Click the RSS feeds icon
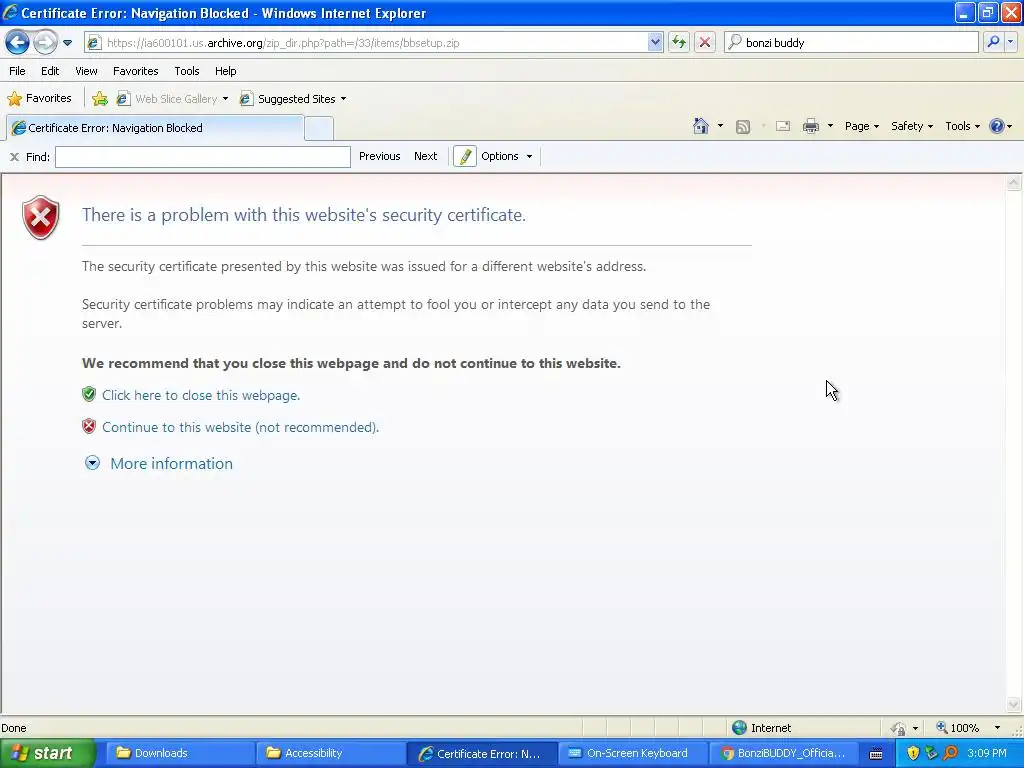The width and height of the screenshot is (1024, 768). coord(743,127)
